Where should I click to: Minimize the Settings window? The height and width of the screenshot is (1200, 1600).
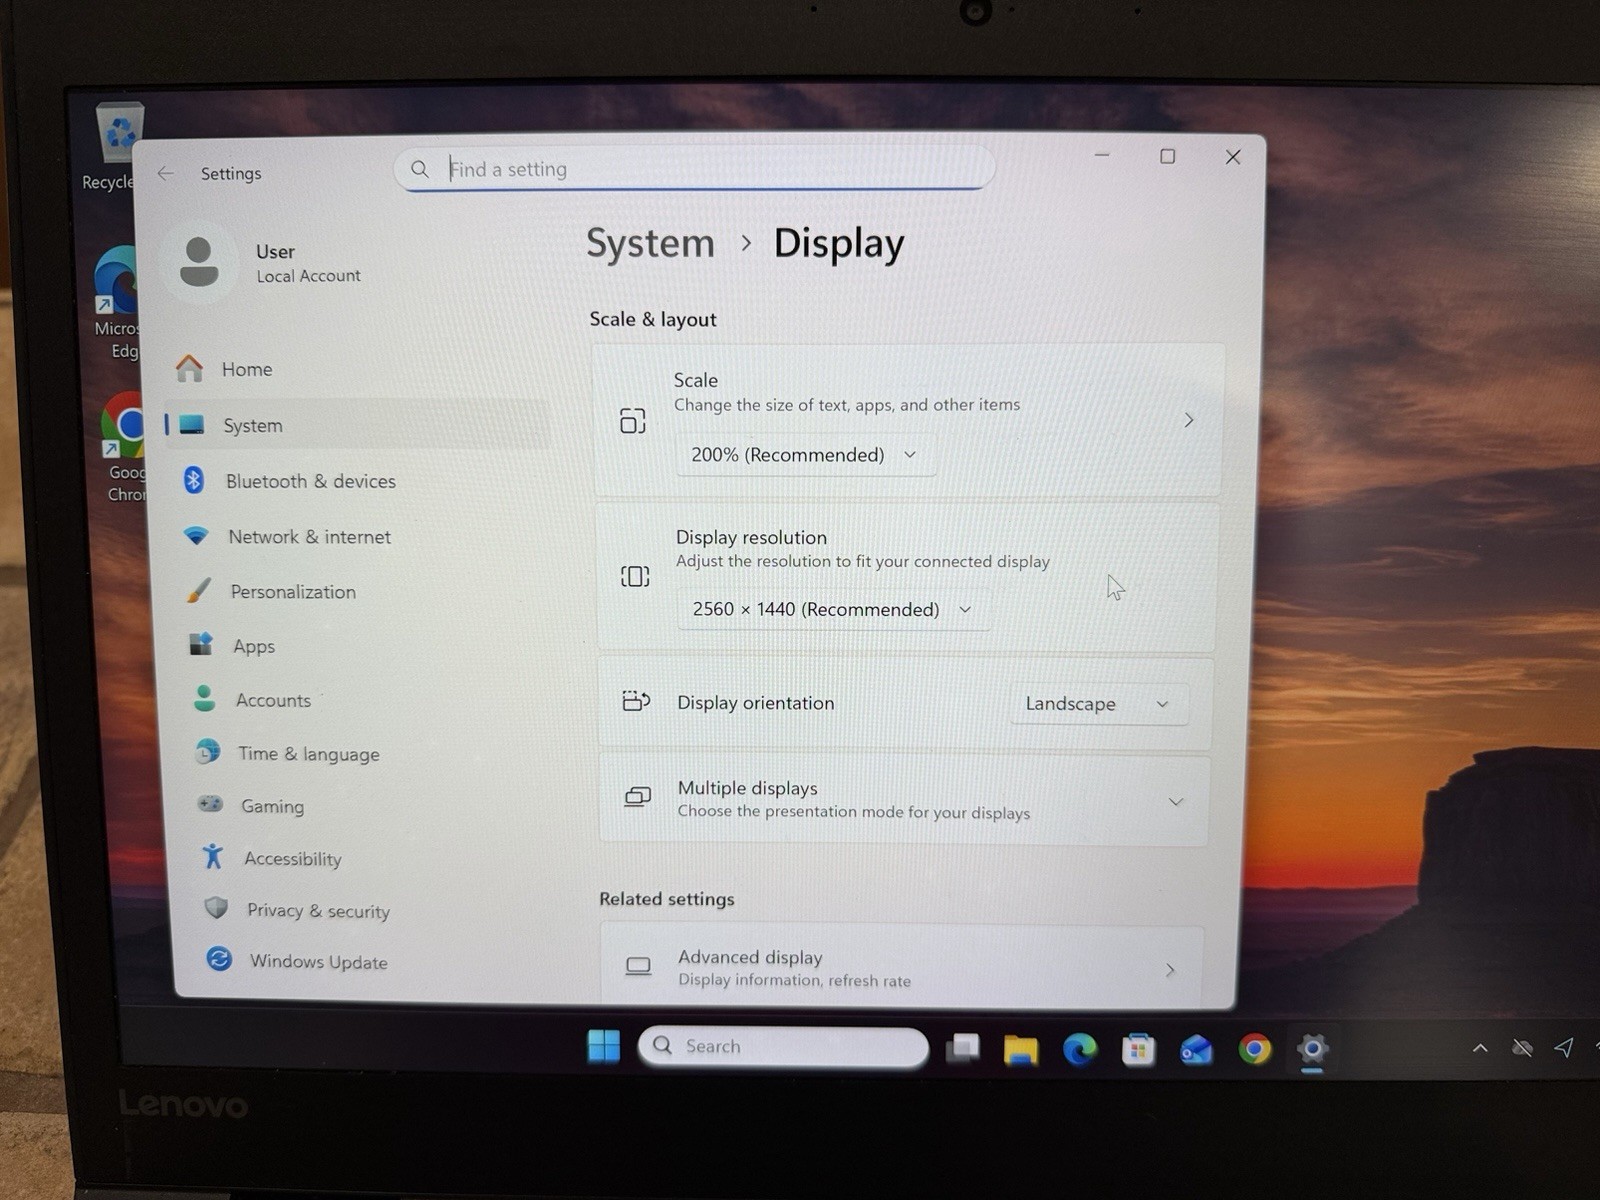point(1102,155)
